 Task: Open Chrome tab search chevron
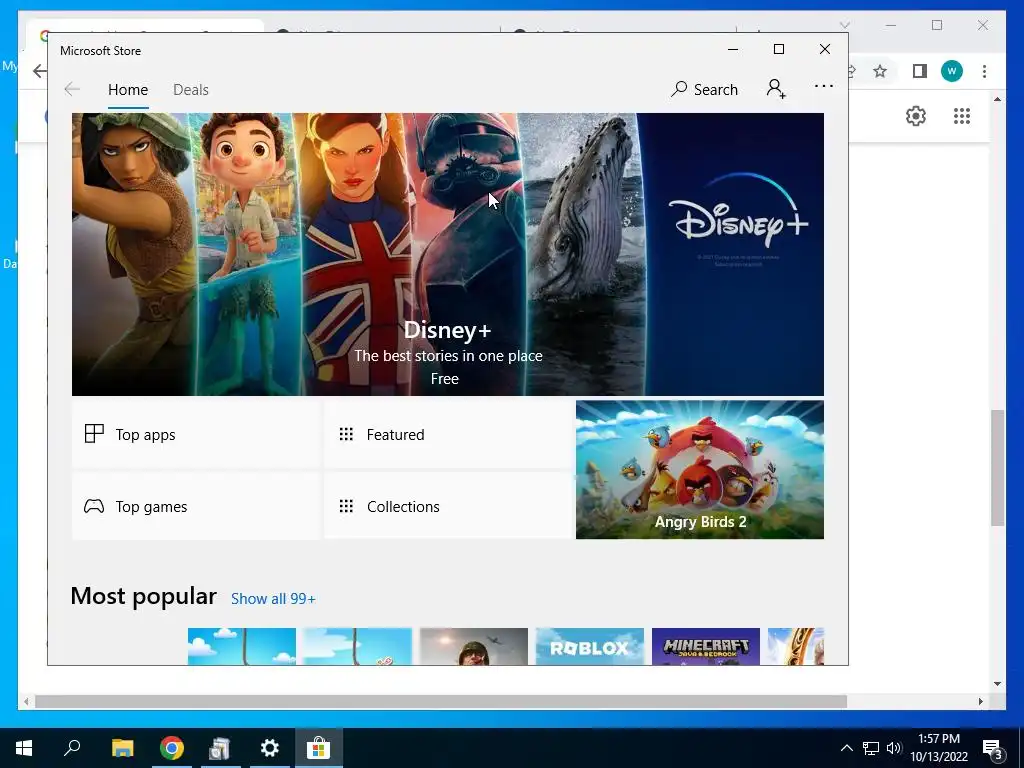(x=844, y=25)
